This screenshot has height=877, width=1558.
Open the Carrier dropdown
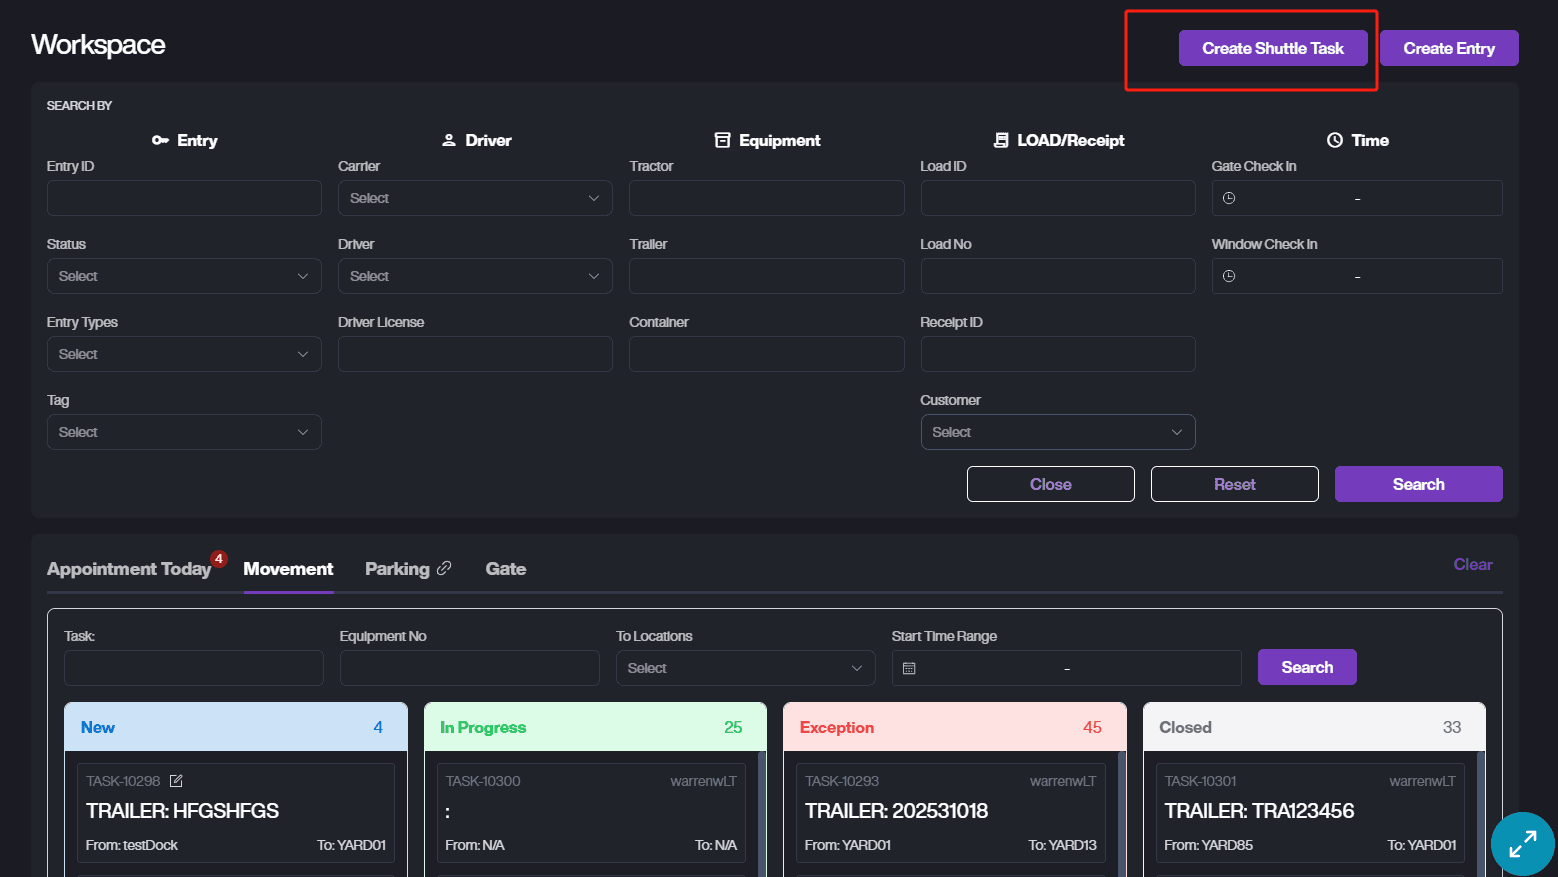pos(474,198)
